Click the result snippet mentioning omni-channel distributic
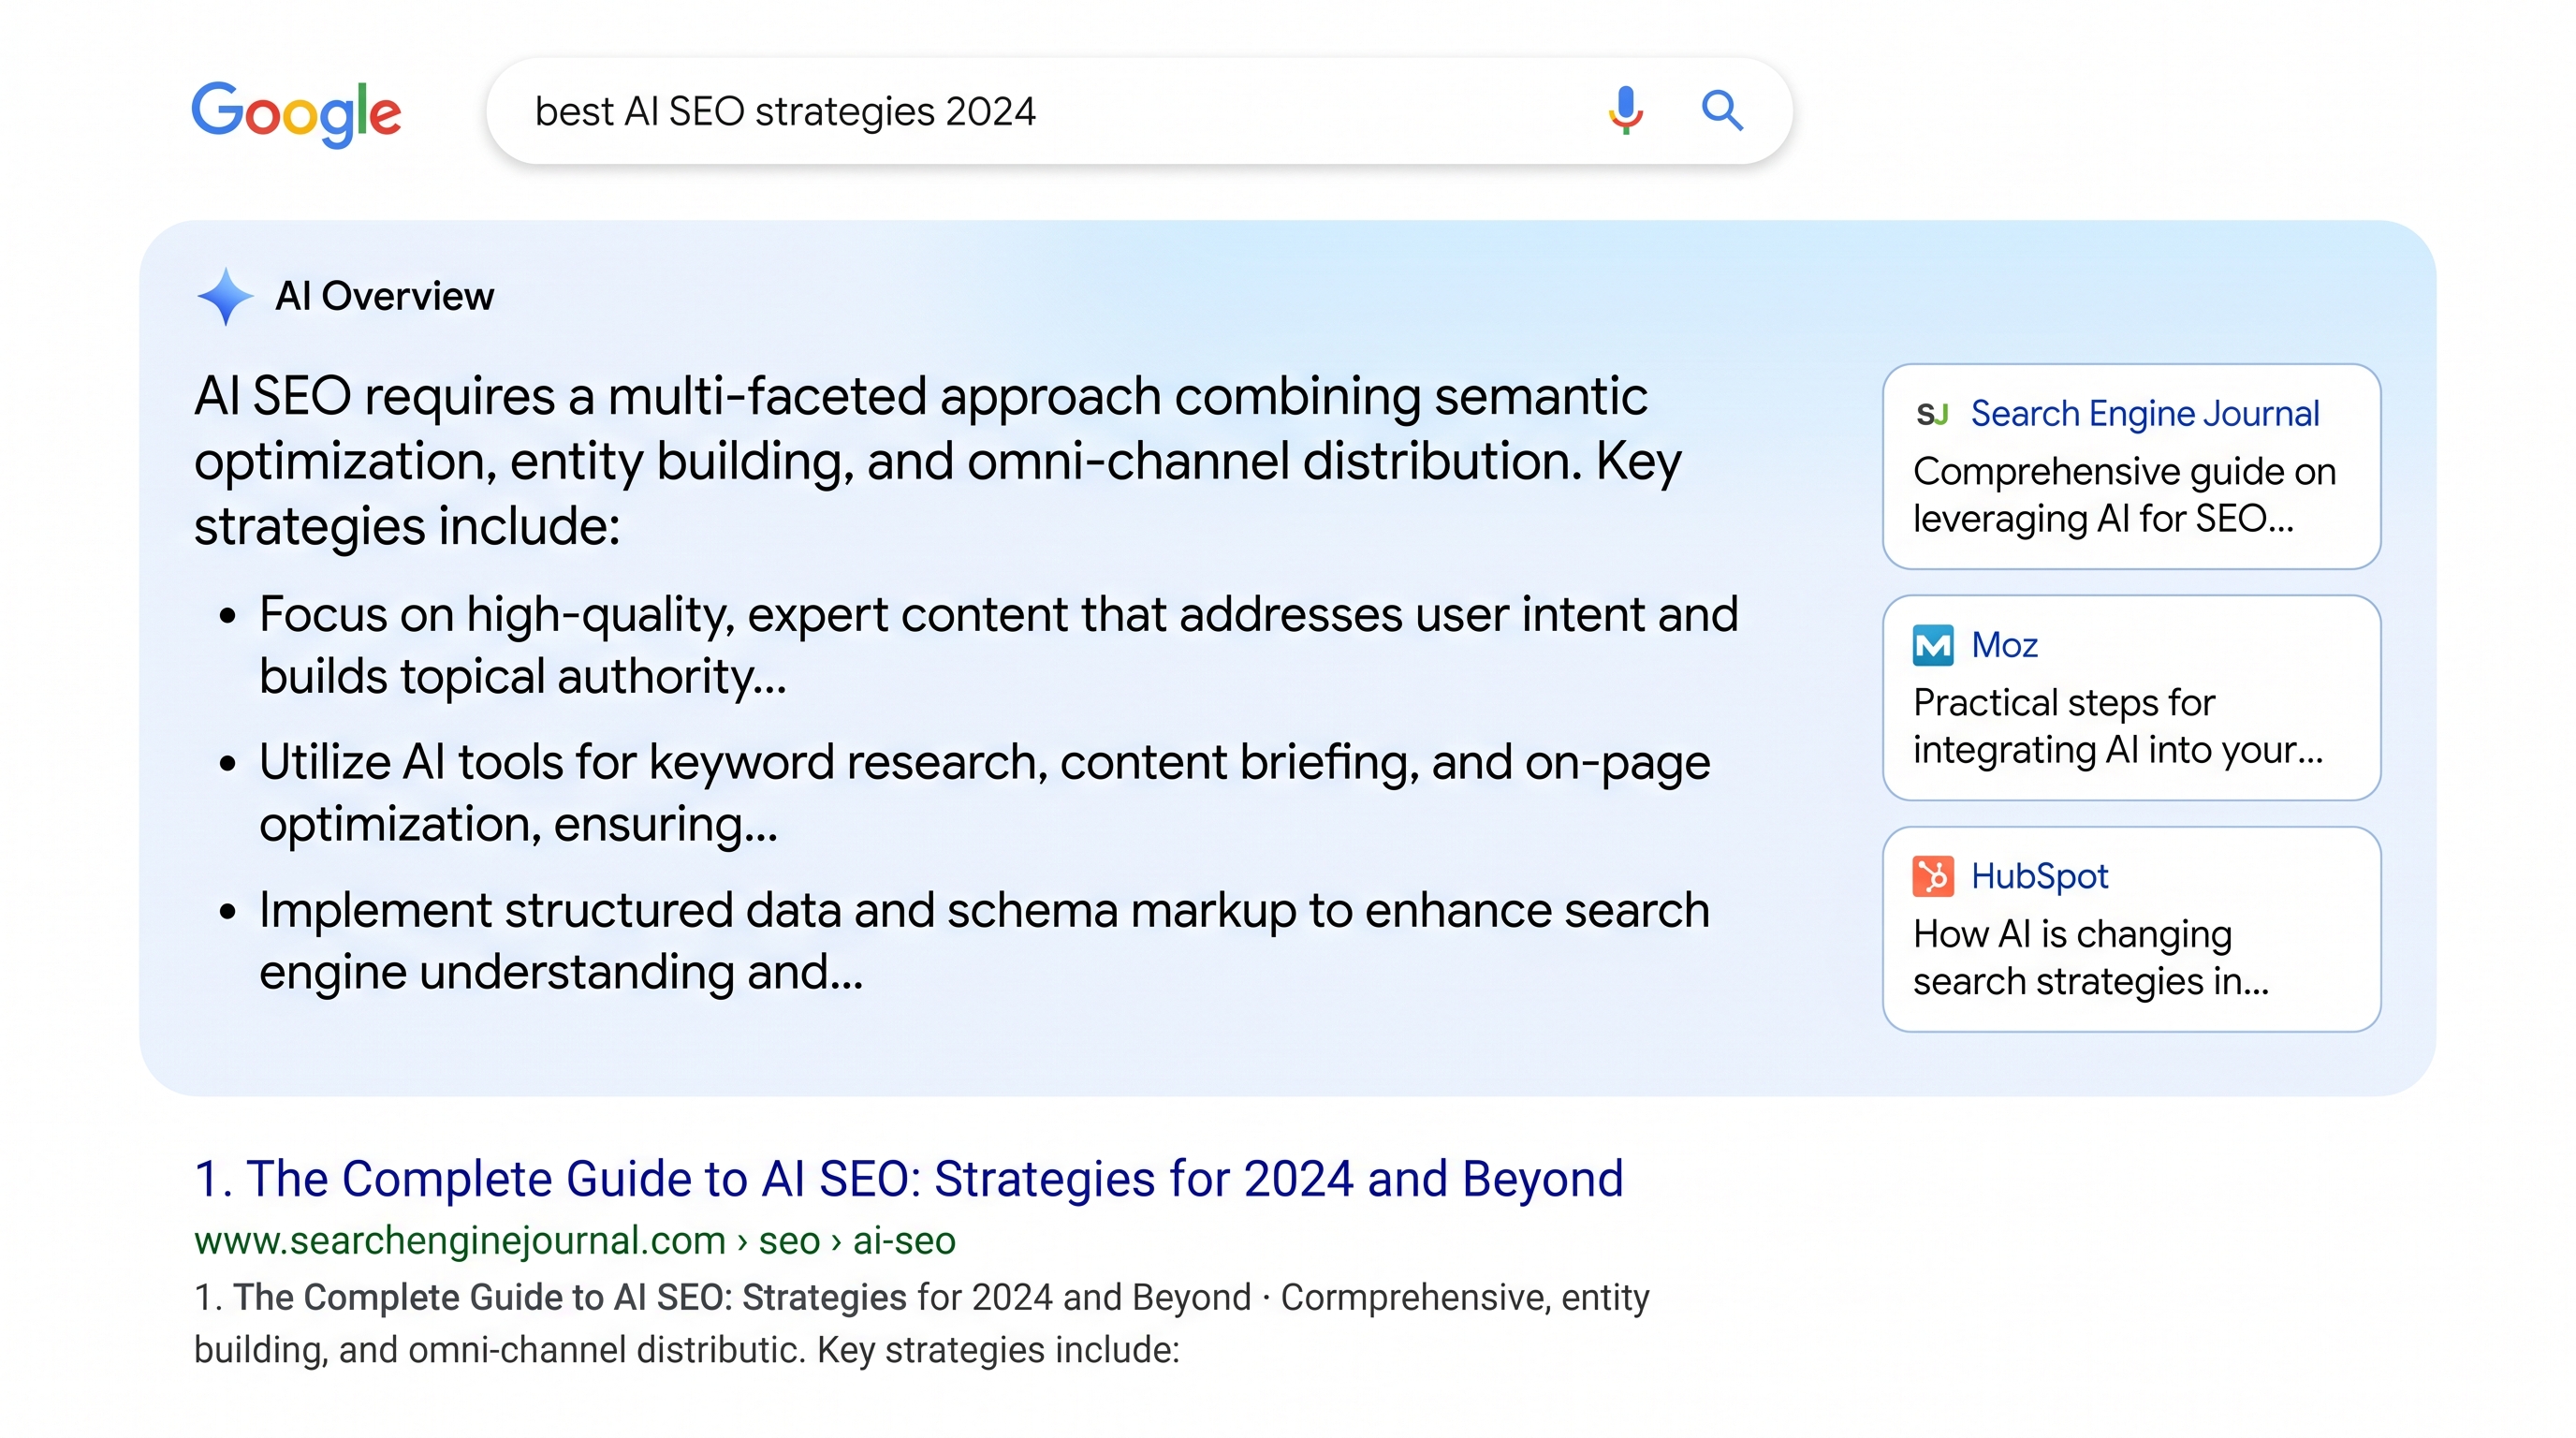 (921, 1323)
